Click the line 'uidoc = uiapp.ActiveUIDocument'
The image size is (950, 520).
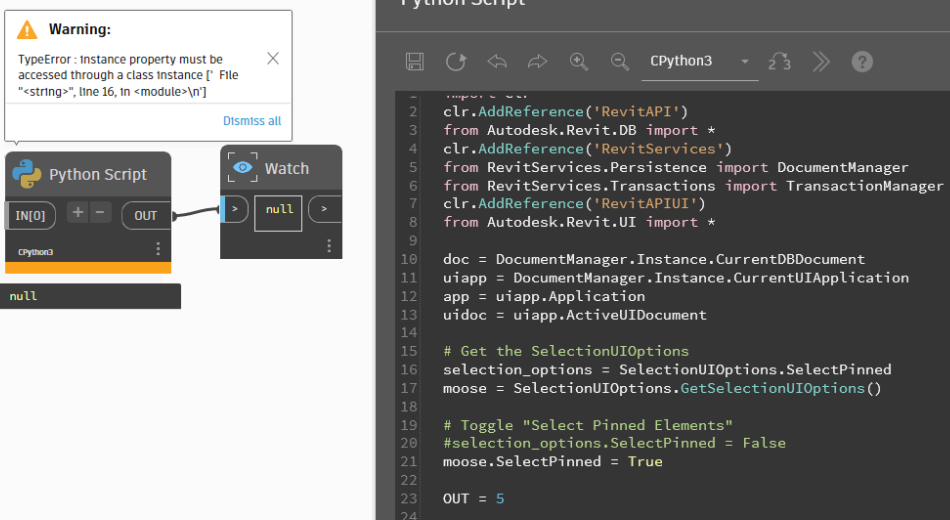tap(574, 315)
